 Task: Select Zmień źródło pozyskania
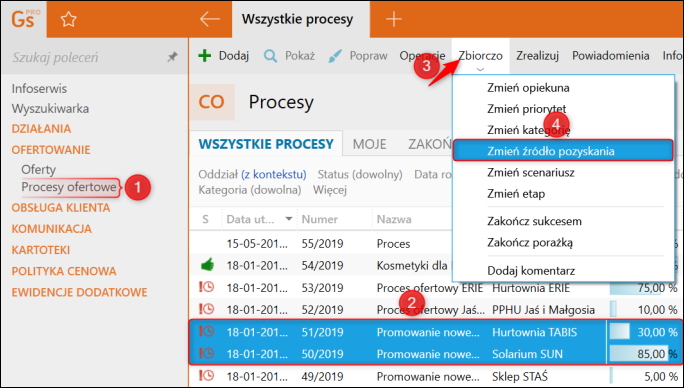coord(563,151)
